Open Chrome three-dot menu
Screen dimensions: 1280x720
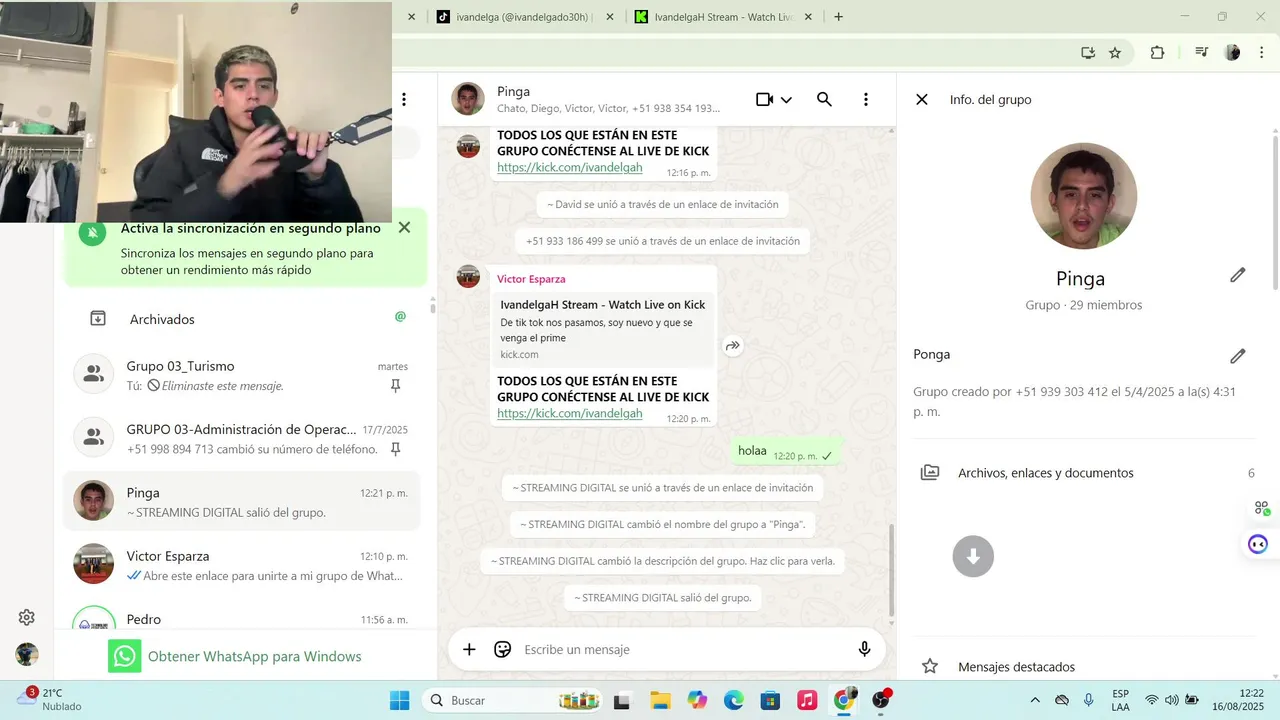1261,53
